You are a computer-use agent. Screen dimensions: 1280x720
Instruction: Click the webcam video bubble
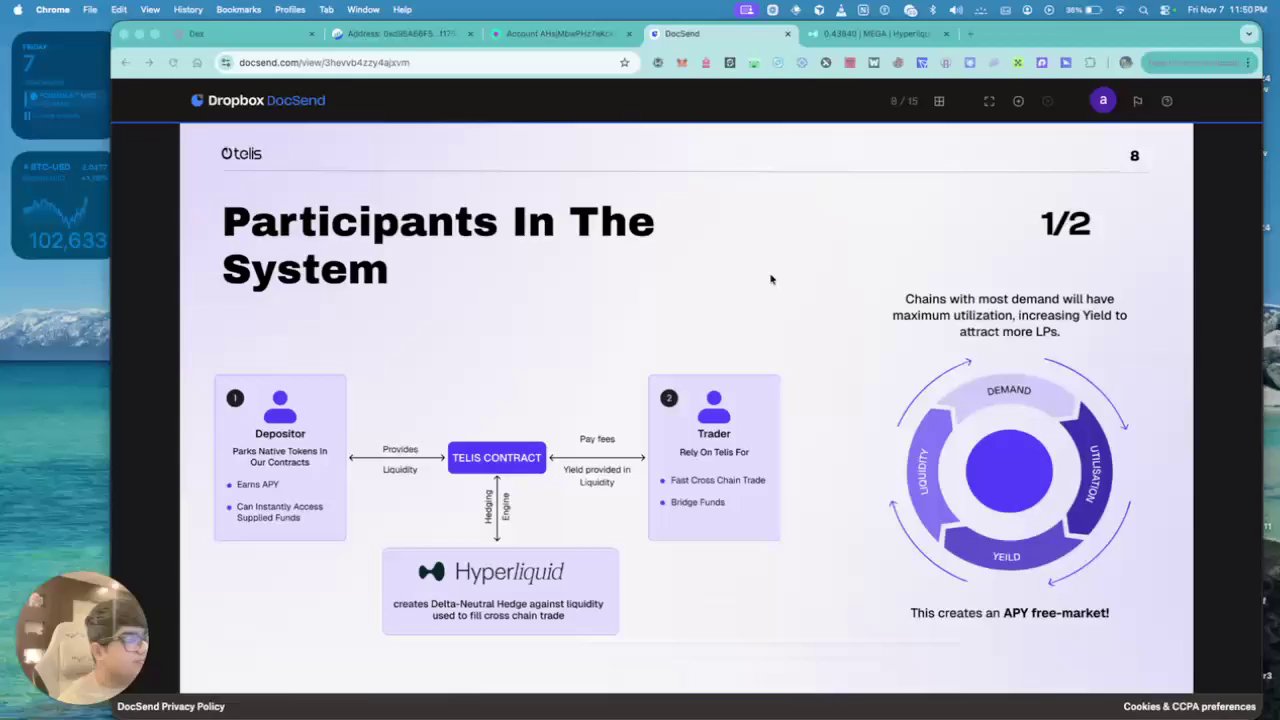tap(82, 638)
